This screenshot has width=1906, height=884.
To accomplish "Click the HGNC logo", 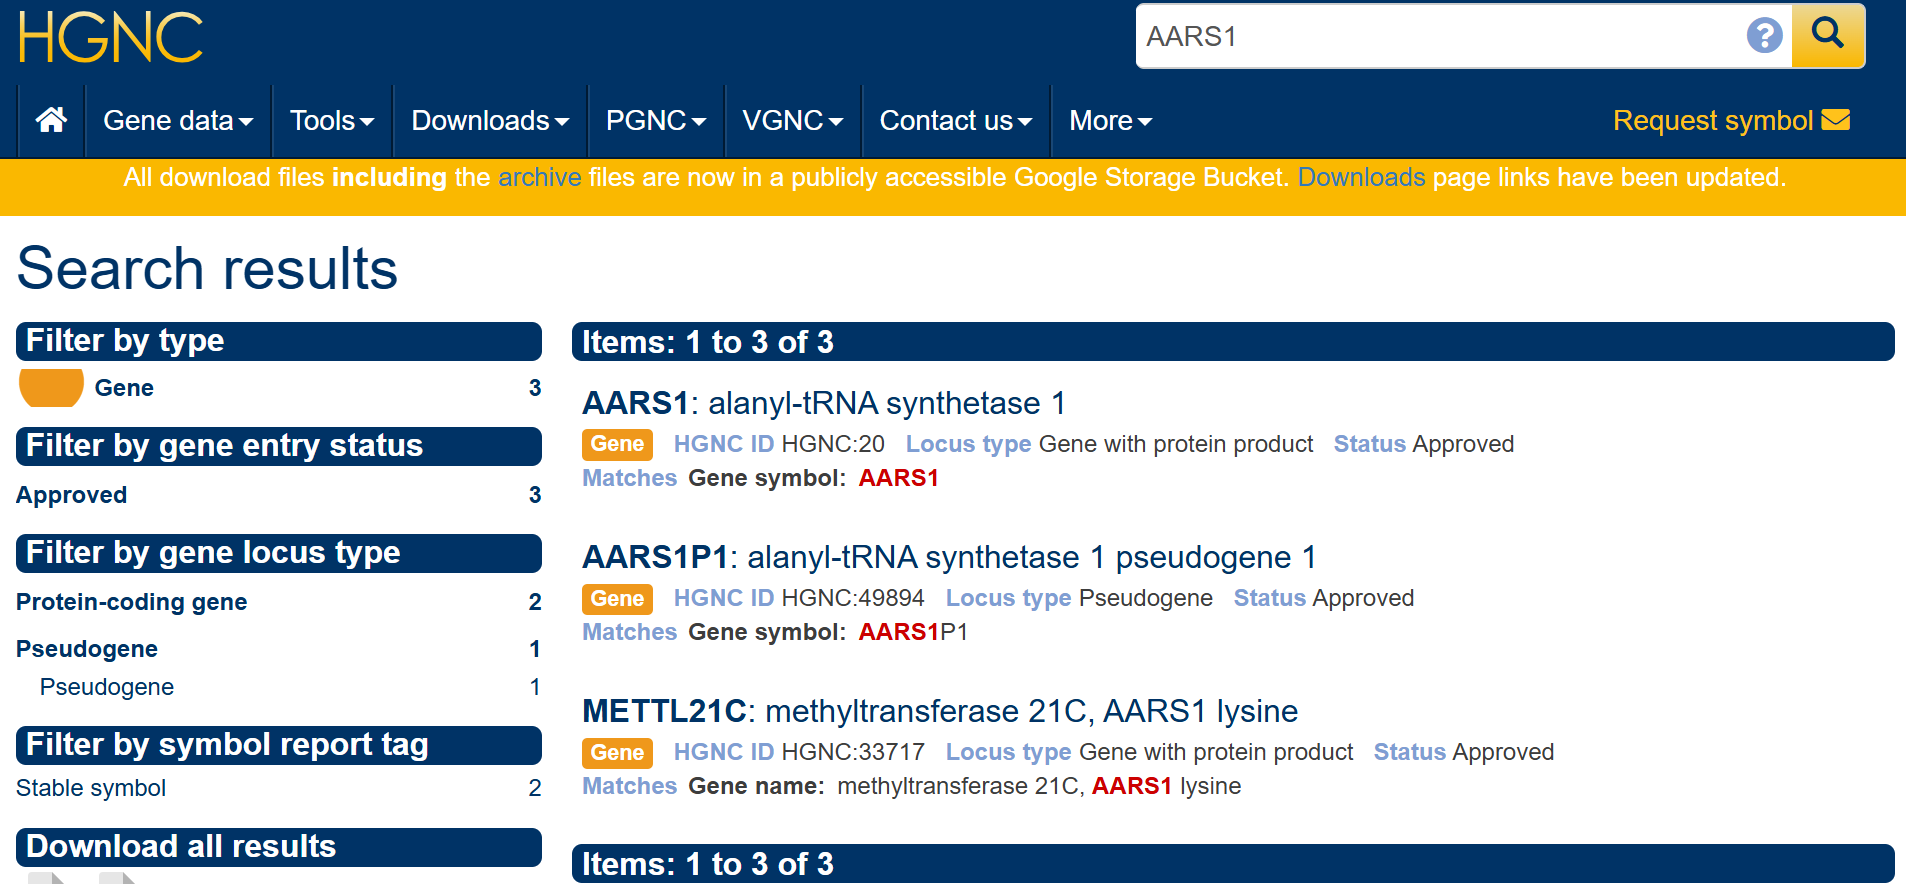I will click(x=110, y=38).
